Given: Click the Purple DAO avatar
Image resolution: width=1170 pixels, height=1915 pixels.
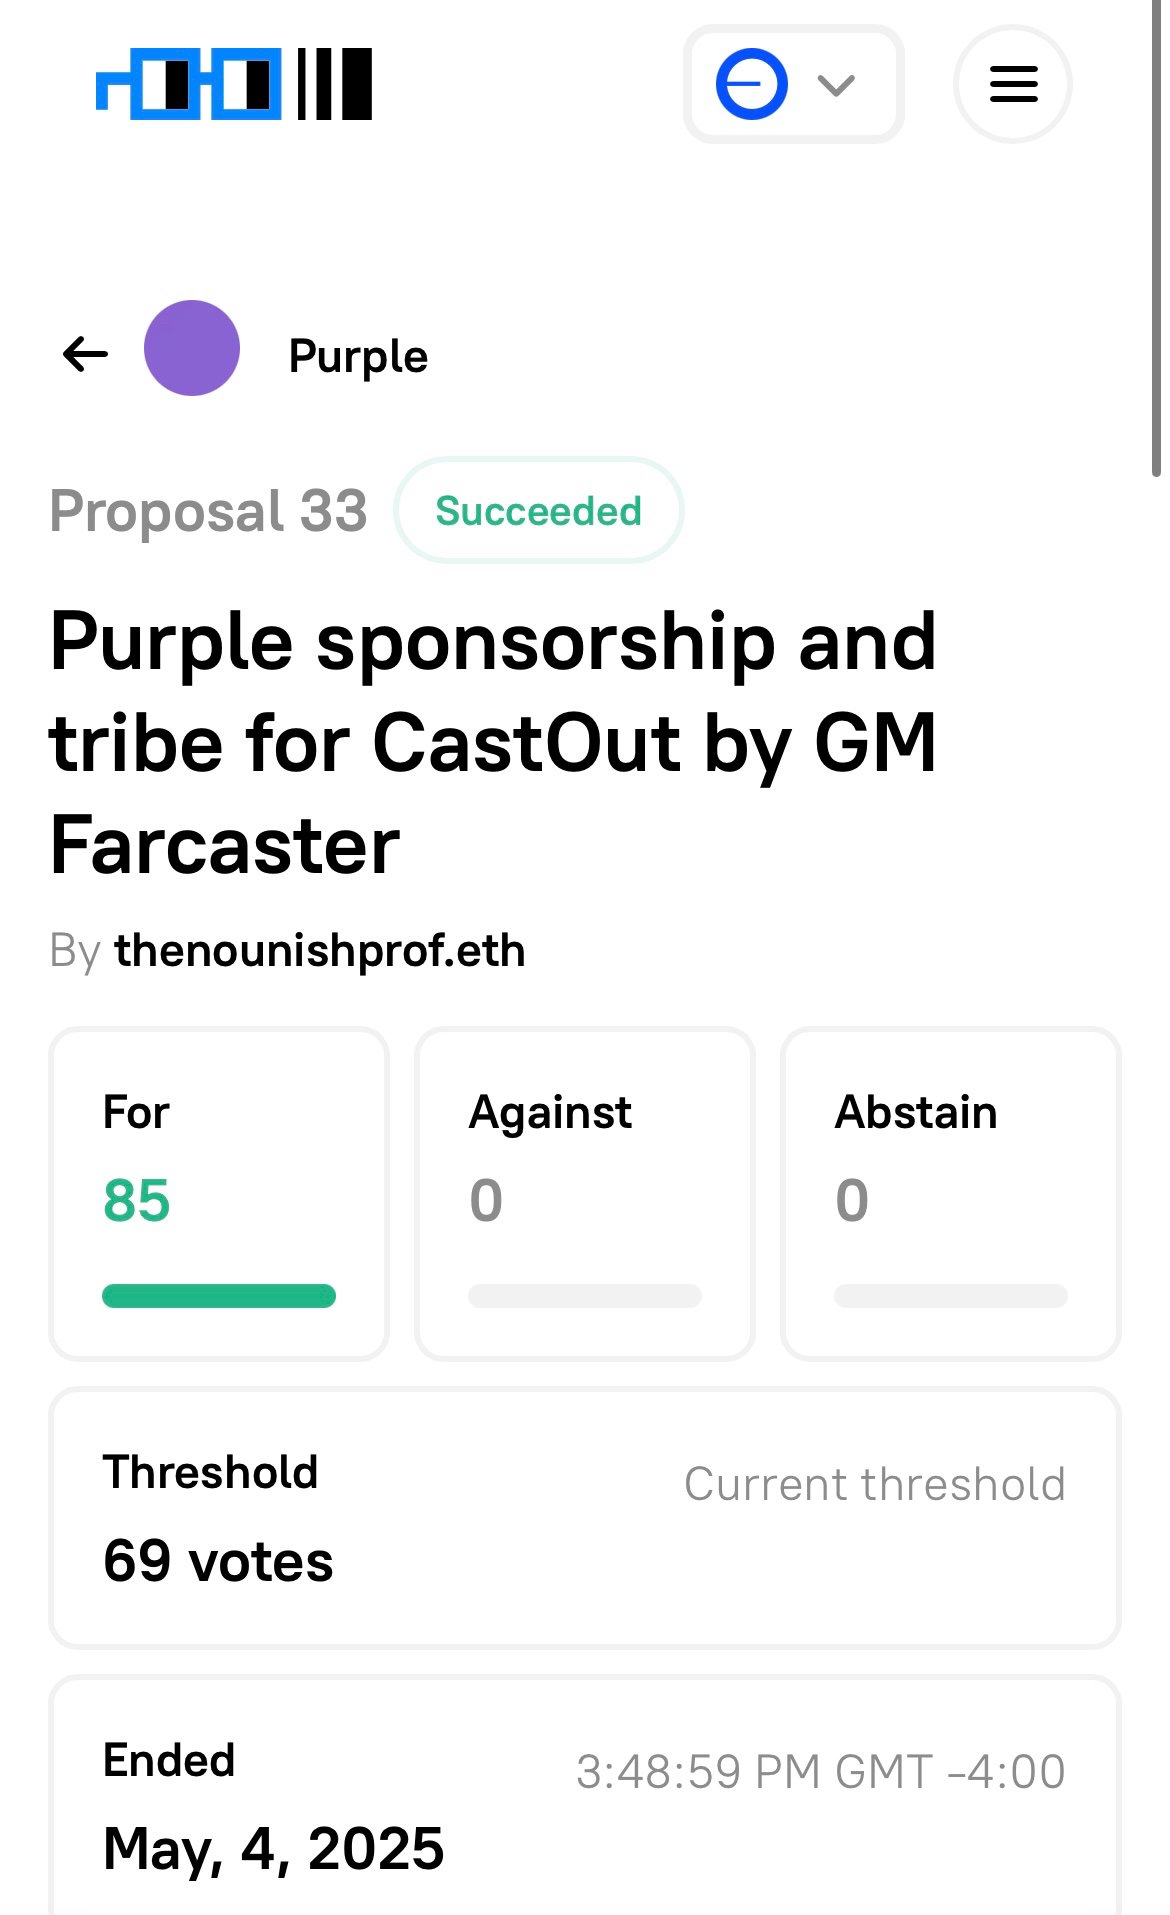Looking at the screenshot, I should click(192, 348).
